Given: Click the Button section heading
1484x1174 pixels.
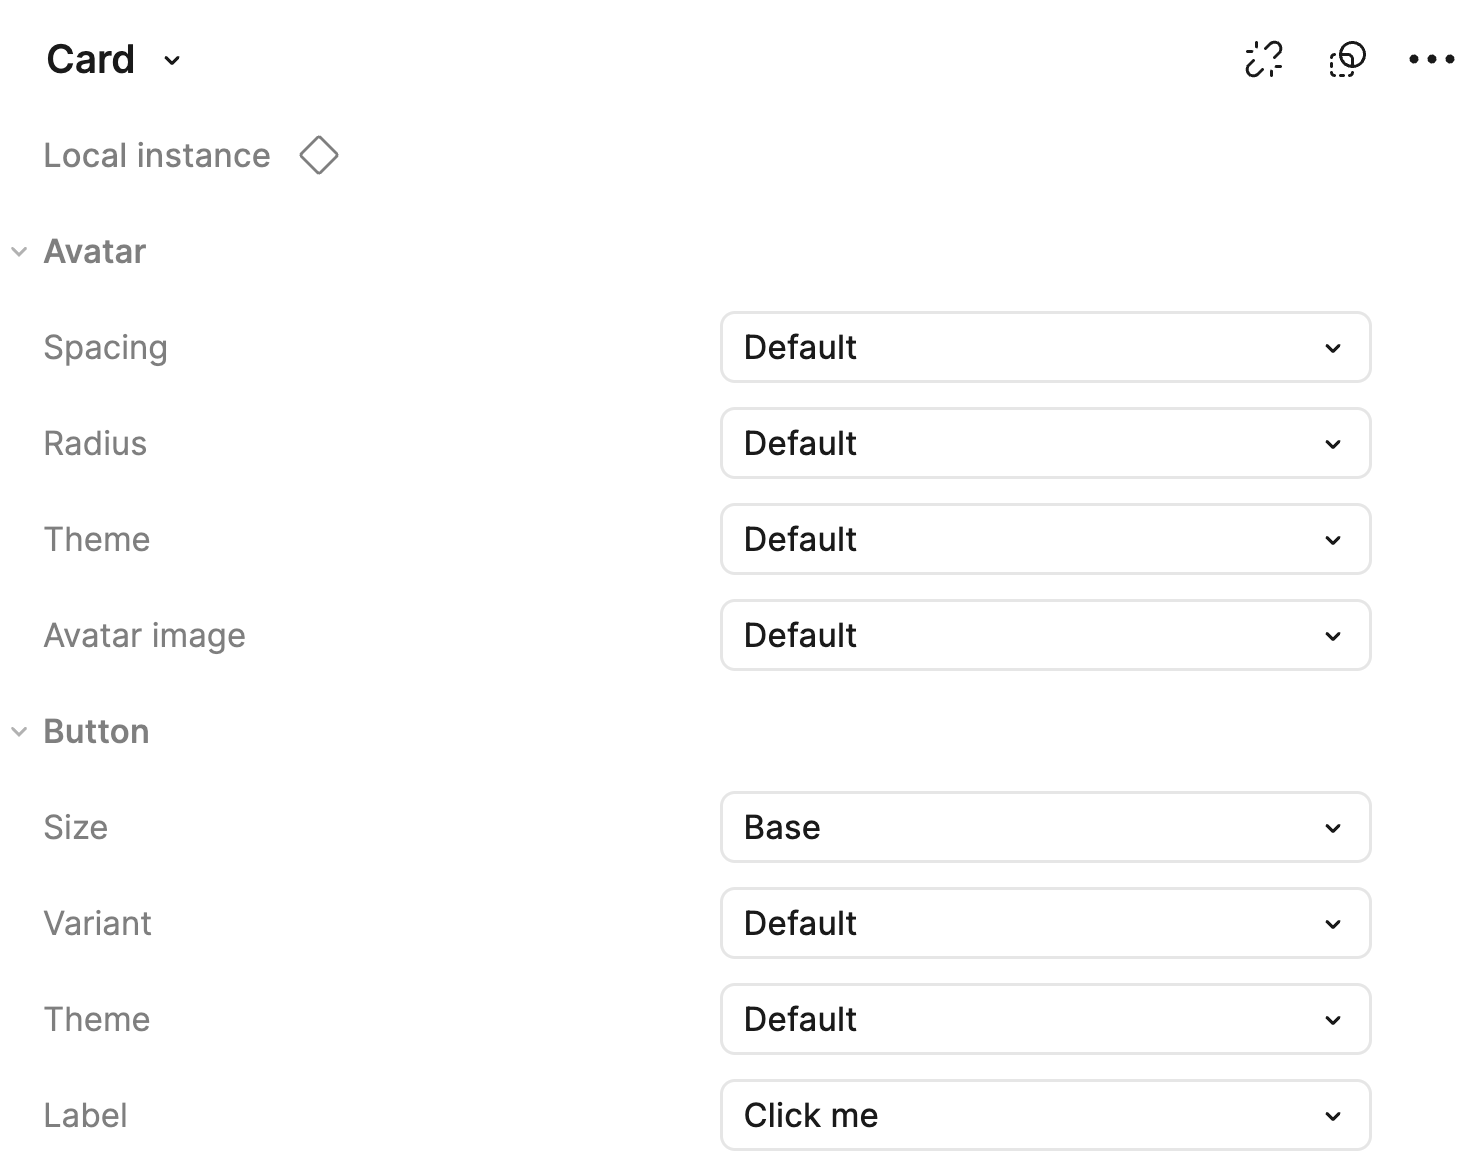Looking at the screenshot, I should tap(96, 732).
